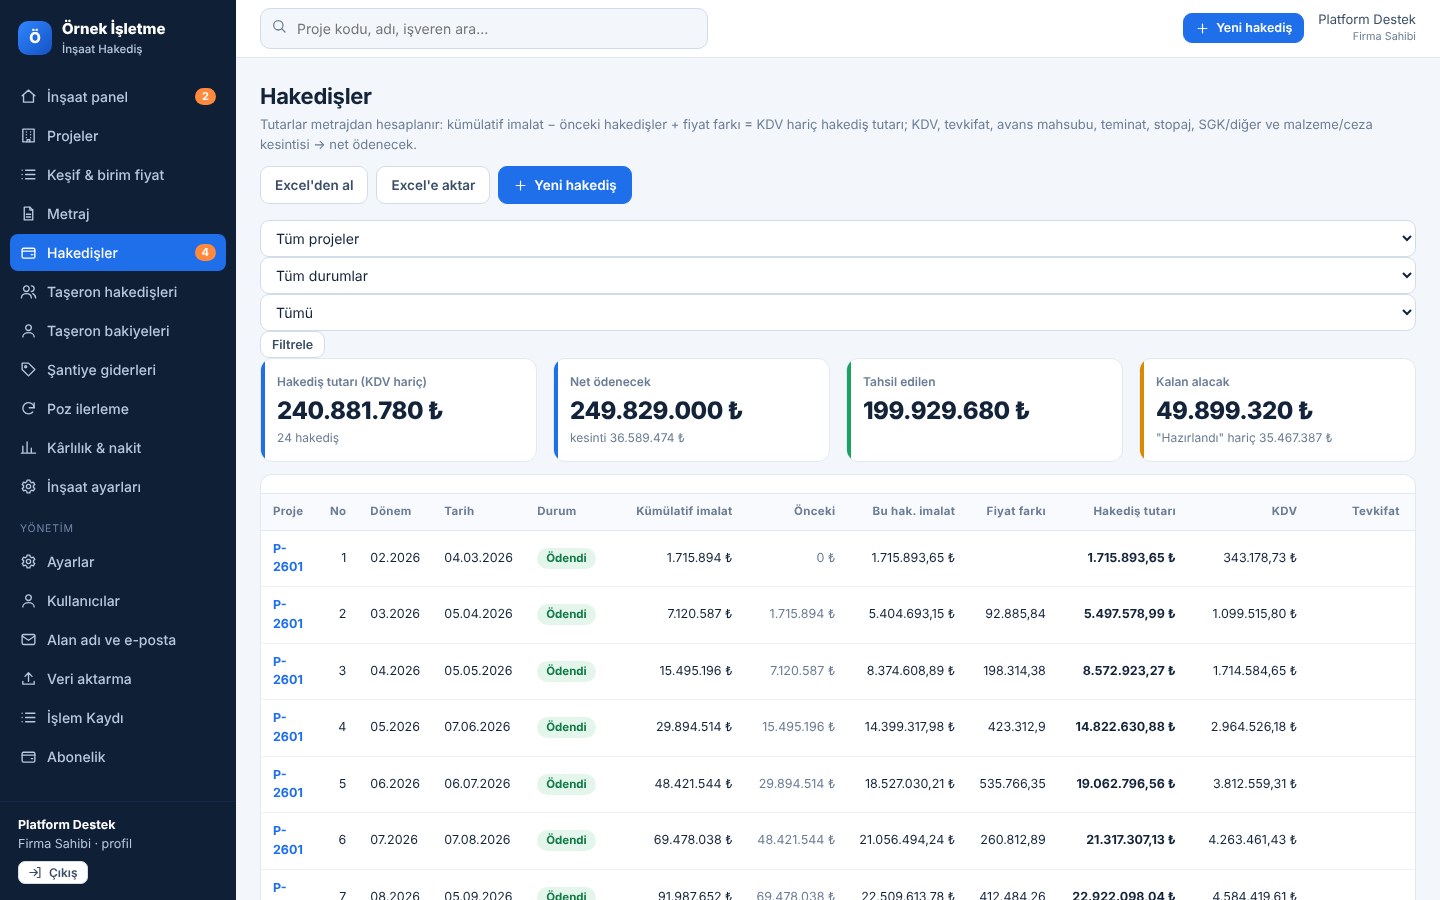The height and width of the screenshot is (900, 1440).
Task: Click the Kârlılık & nakit chart icon
Action: tap(28, 448)
